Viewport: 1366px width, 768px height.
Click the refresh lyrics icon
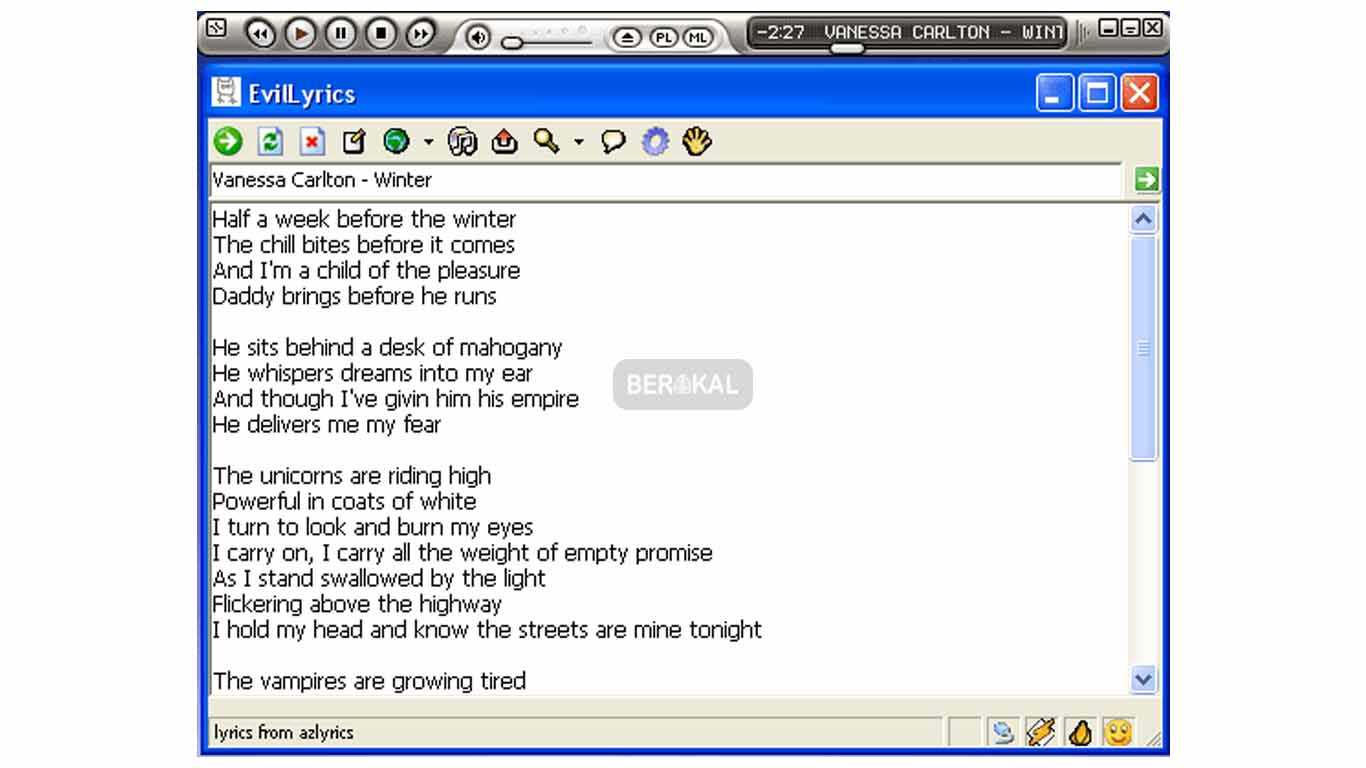(270, 142)
